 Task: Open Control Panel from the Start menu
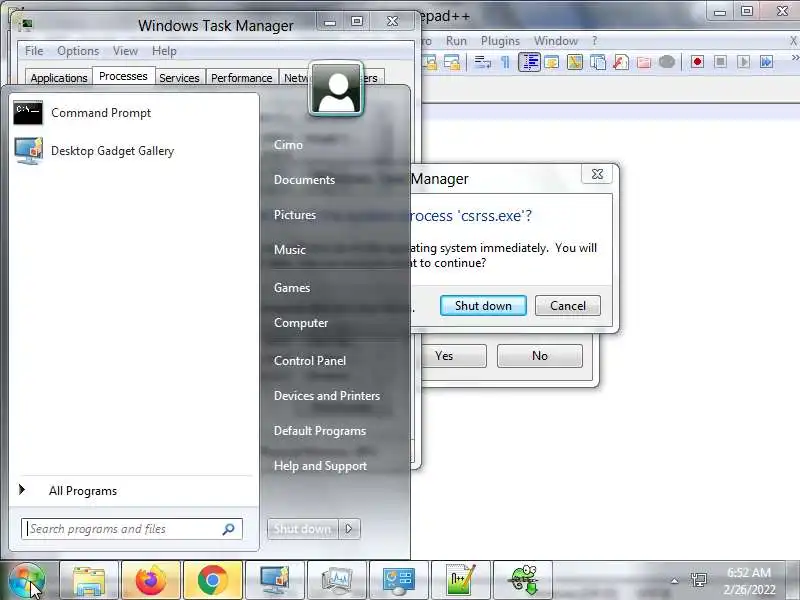click(x=310, y=361)
